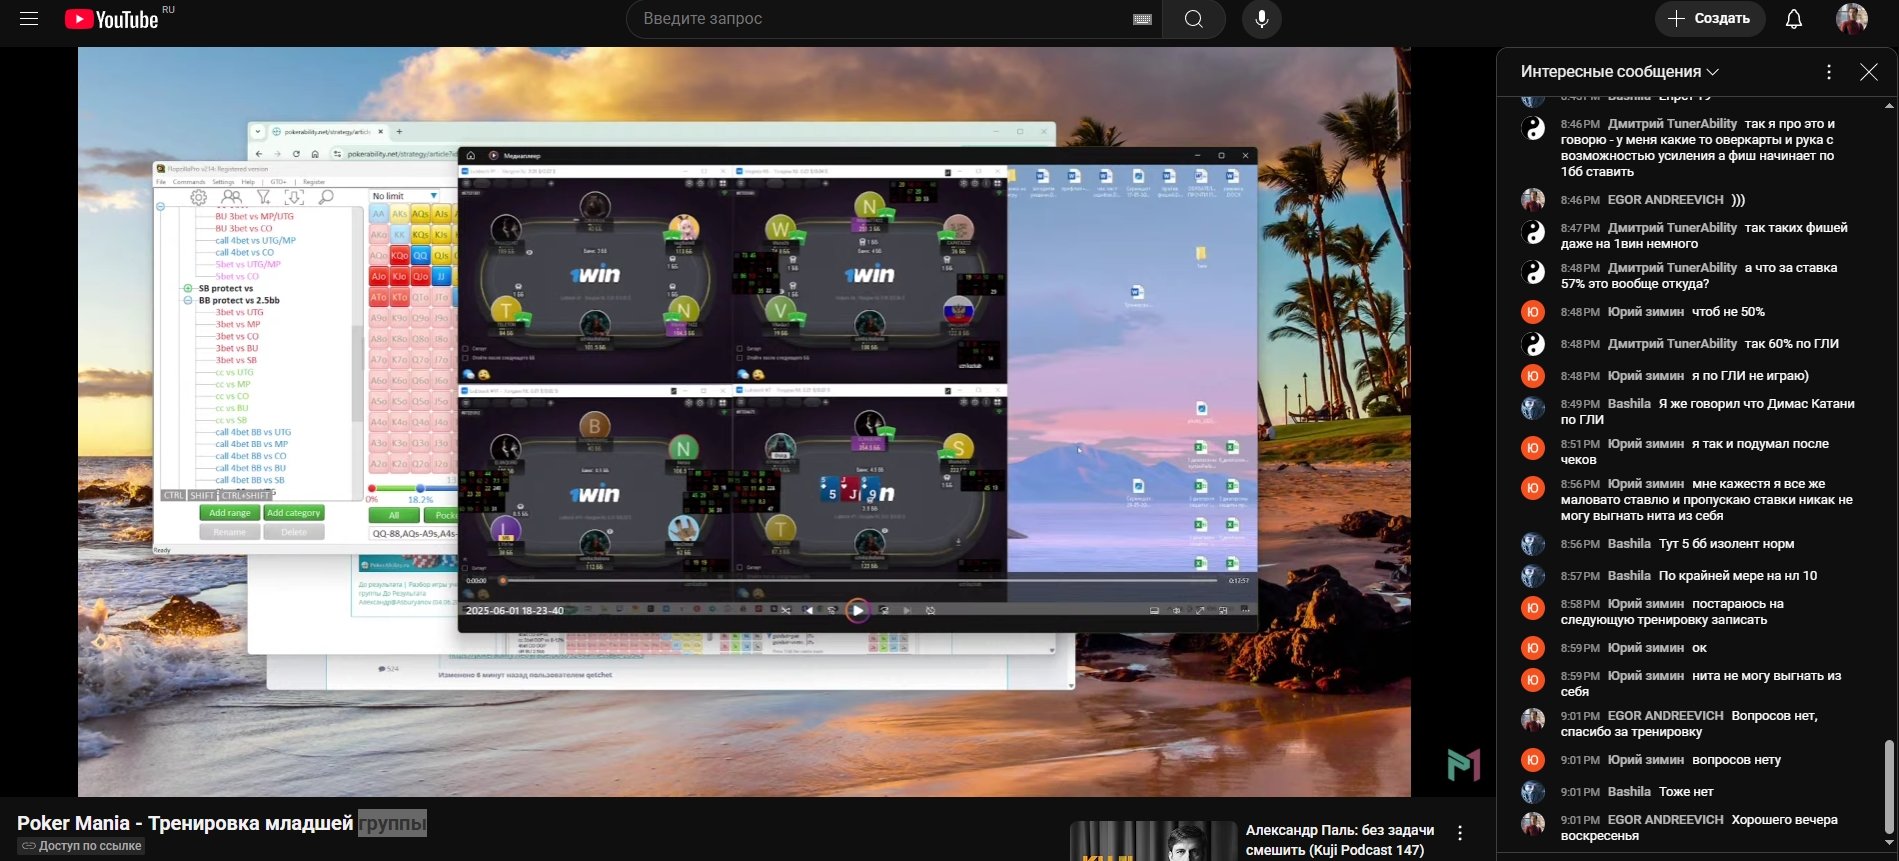Click skip-back button left of play
Image resolution: width=1899 pixels, height=861 pixels.
(x=832, y=610)
